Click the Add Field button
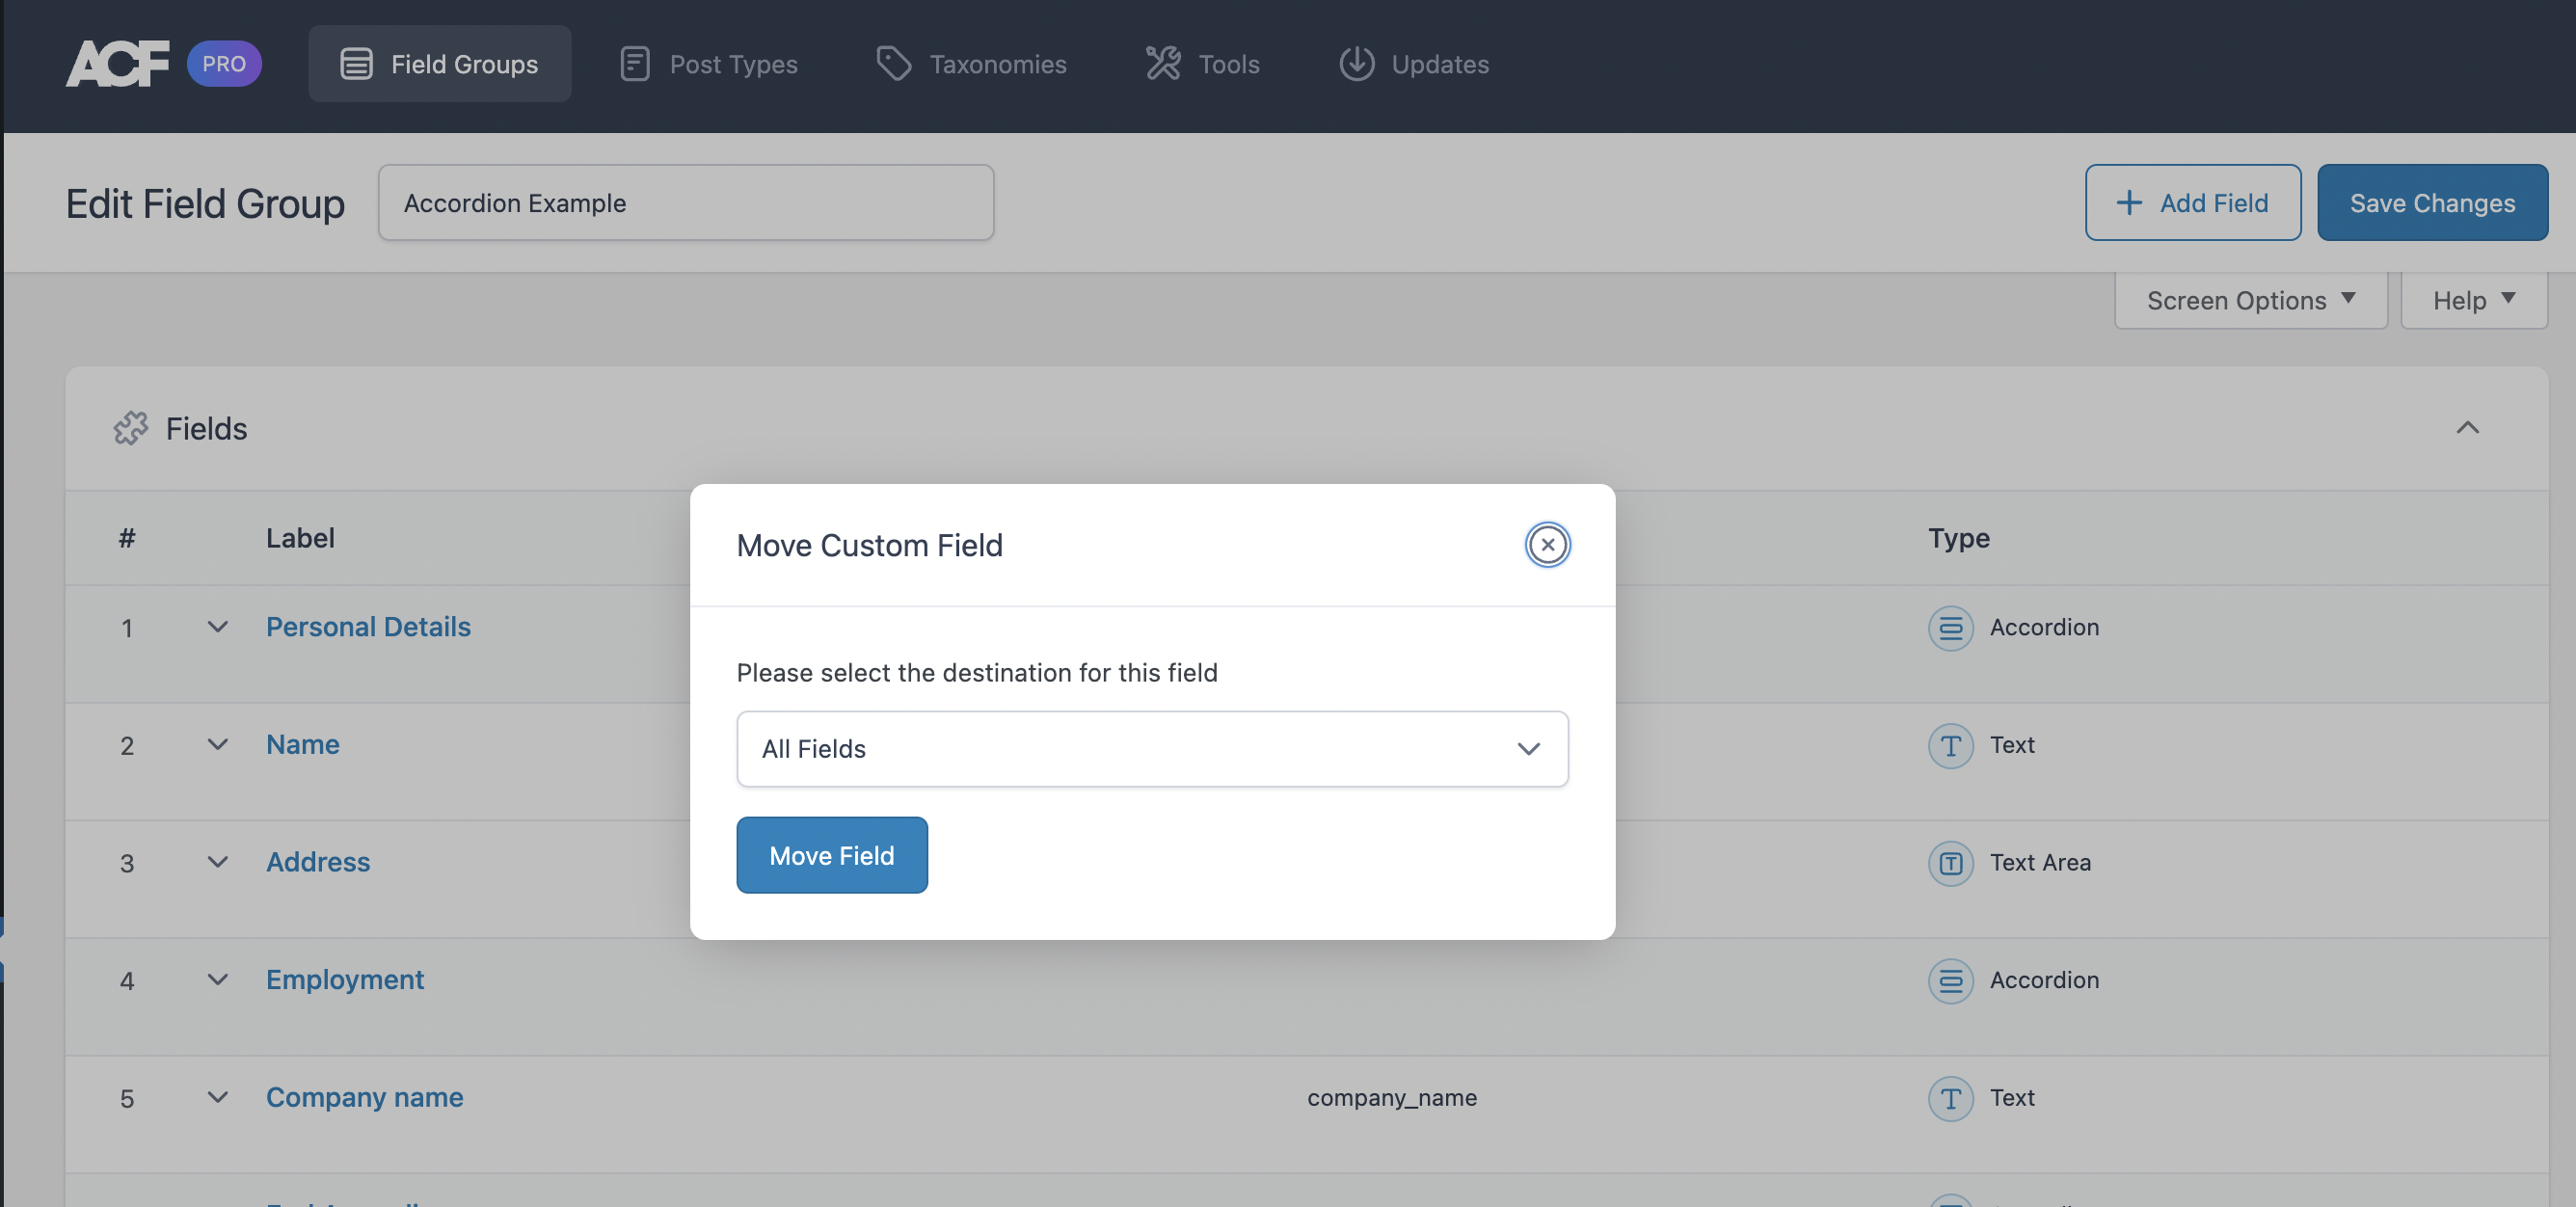2576x1207 pixels. coord(2193,201)
